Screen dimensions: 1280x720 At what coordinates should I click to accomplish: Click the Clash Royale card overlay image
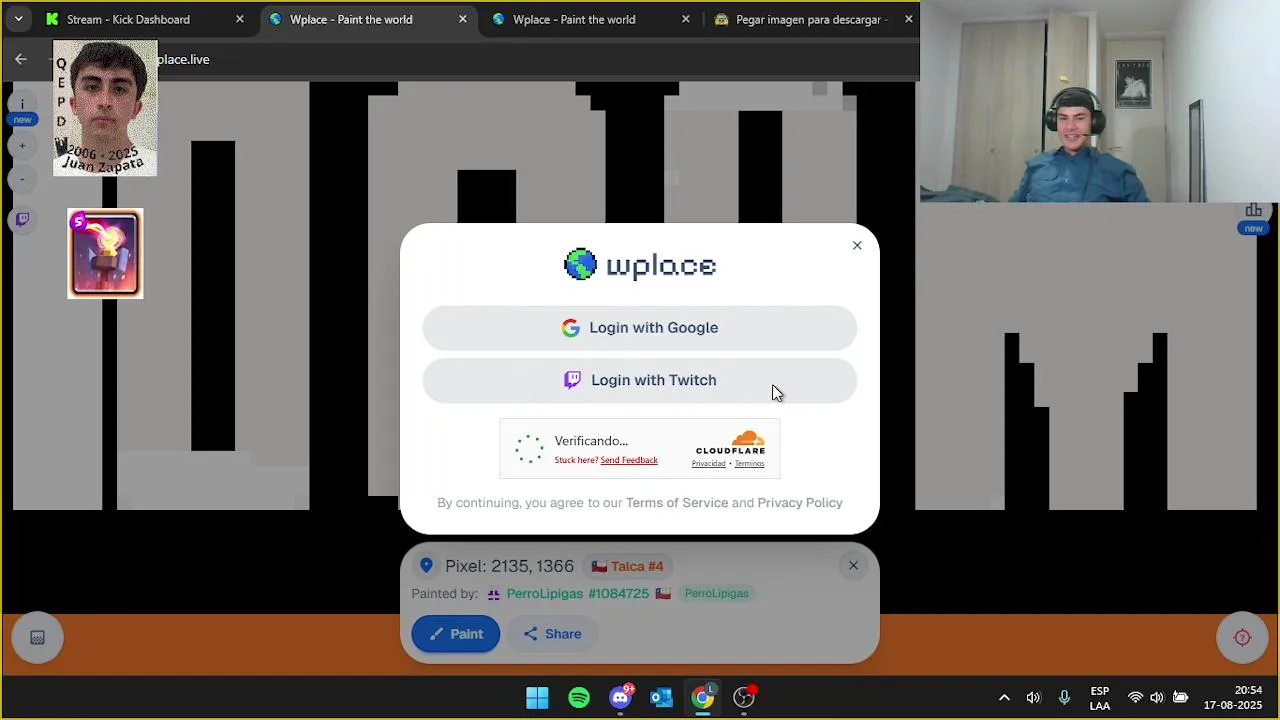click(105, 254)
